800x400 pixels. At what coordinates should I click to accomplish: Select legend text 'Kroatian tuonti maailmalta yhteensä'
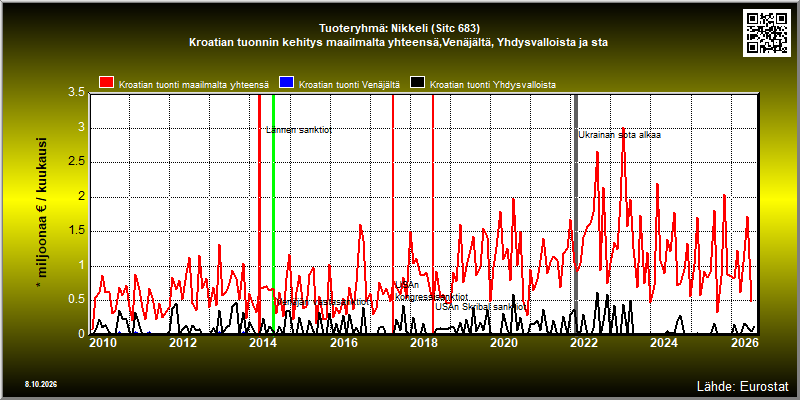pyautogui.click(x=194, y=85)
